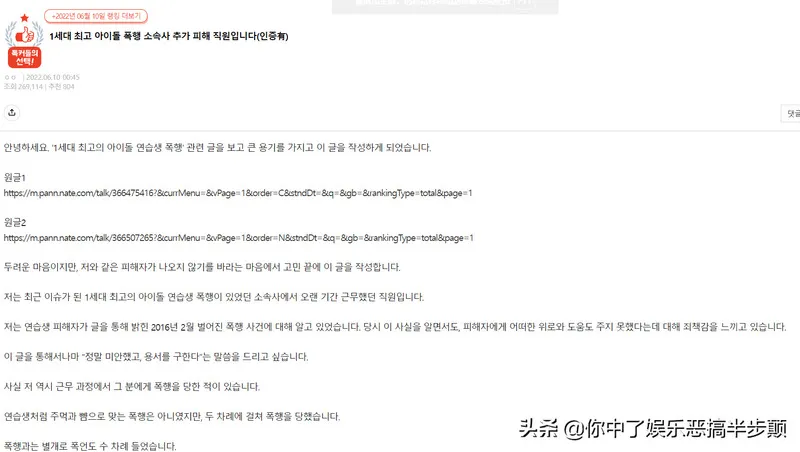The image size is (800, 452).
Task: Click the share icon below the post info
Action: pos(12,113)
